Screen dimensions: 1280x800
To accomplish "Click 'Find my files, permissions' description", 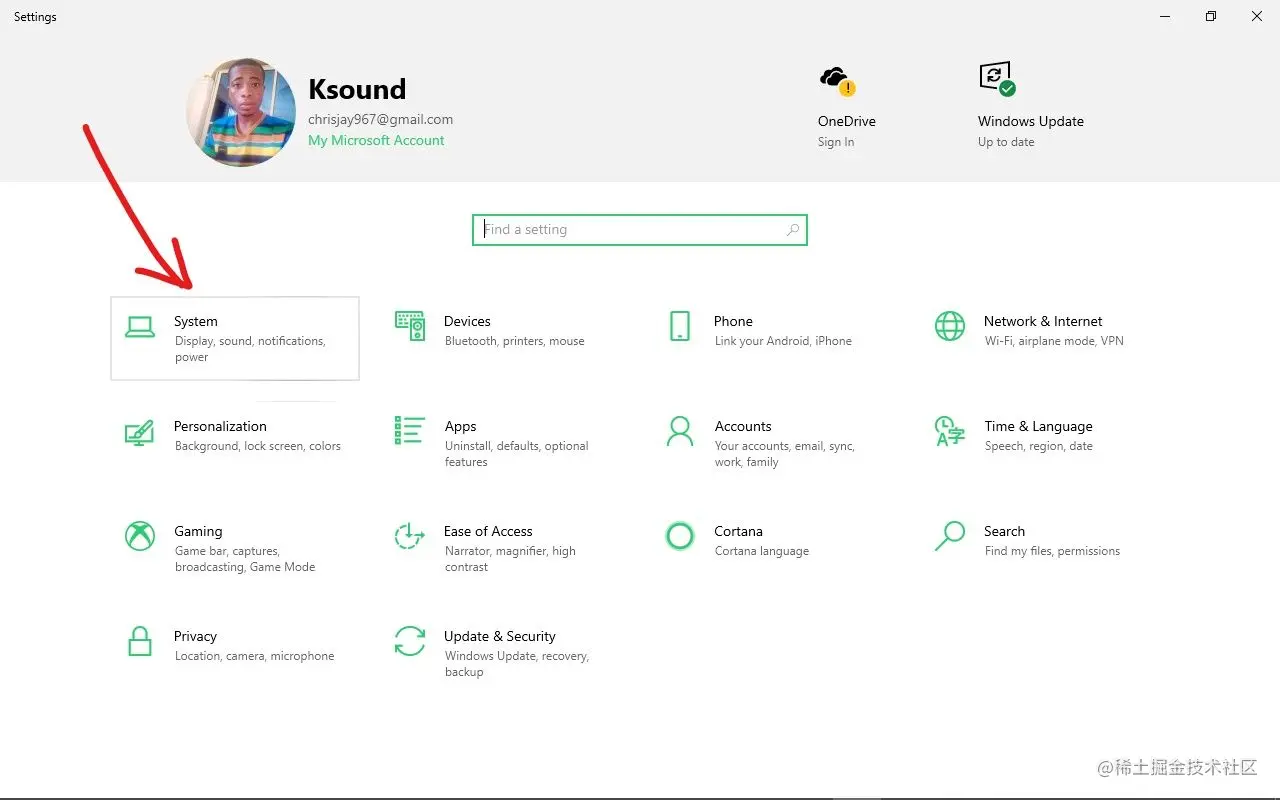I will (x=1052, y=551).
